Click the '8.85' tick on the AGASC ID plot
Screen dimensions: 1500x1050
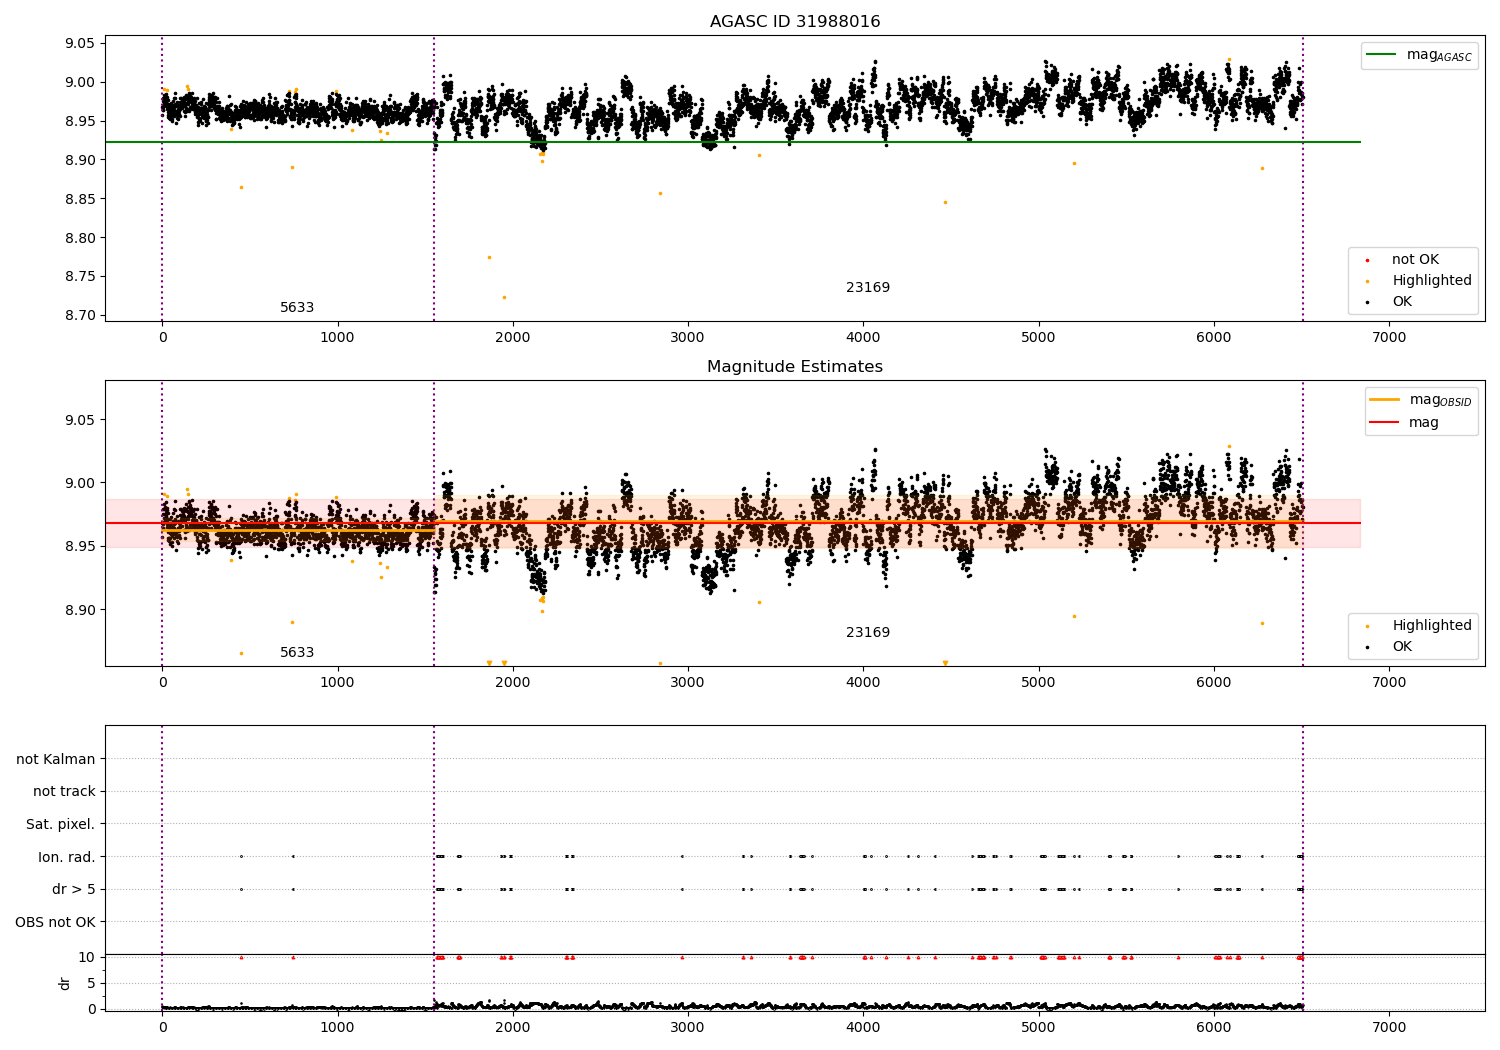tap(79, 199)
